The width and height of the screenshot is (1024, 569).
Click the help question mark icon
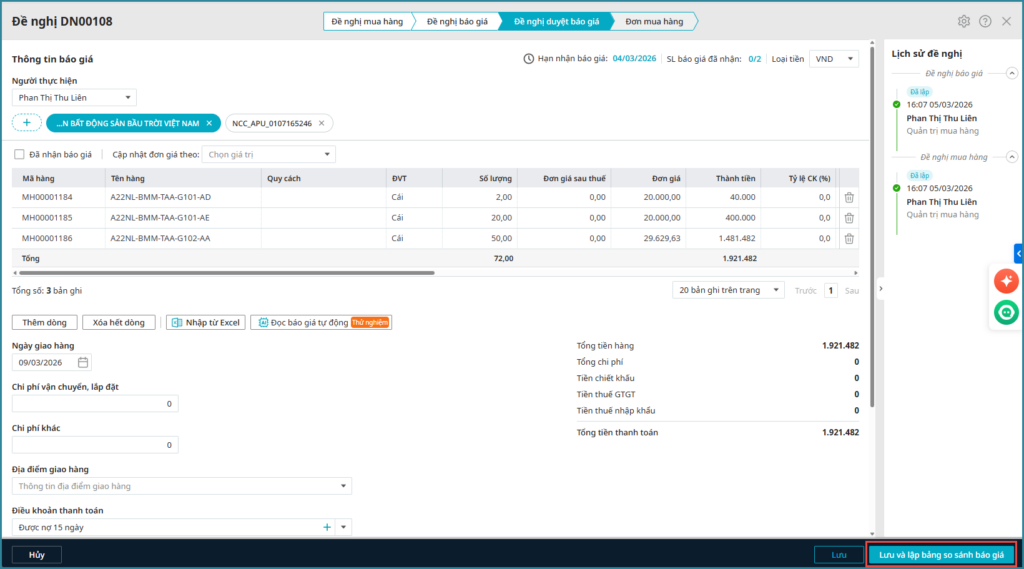pos(985,21)
